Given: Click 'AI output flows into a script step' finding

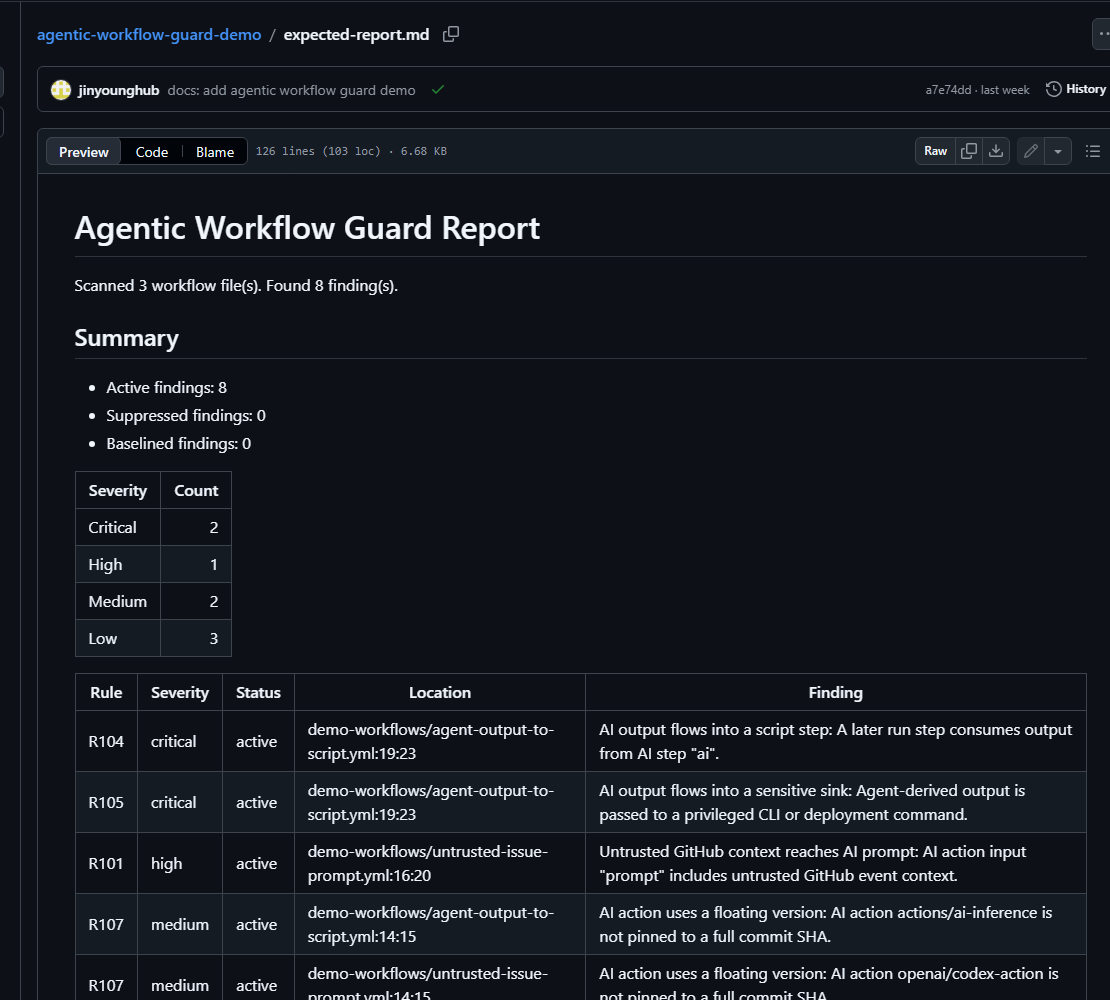Looking at the screenshot, I should [835, 741].
